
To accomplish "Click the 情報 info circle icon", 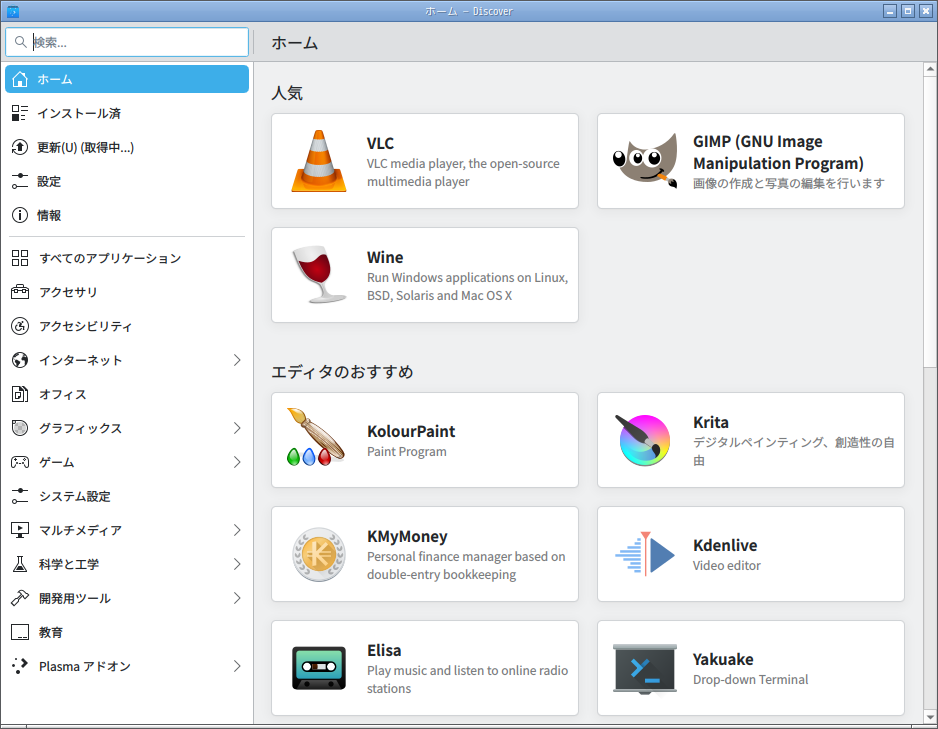I will coord(20,215).
